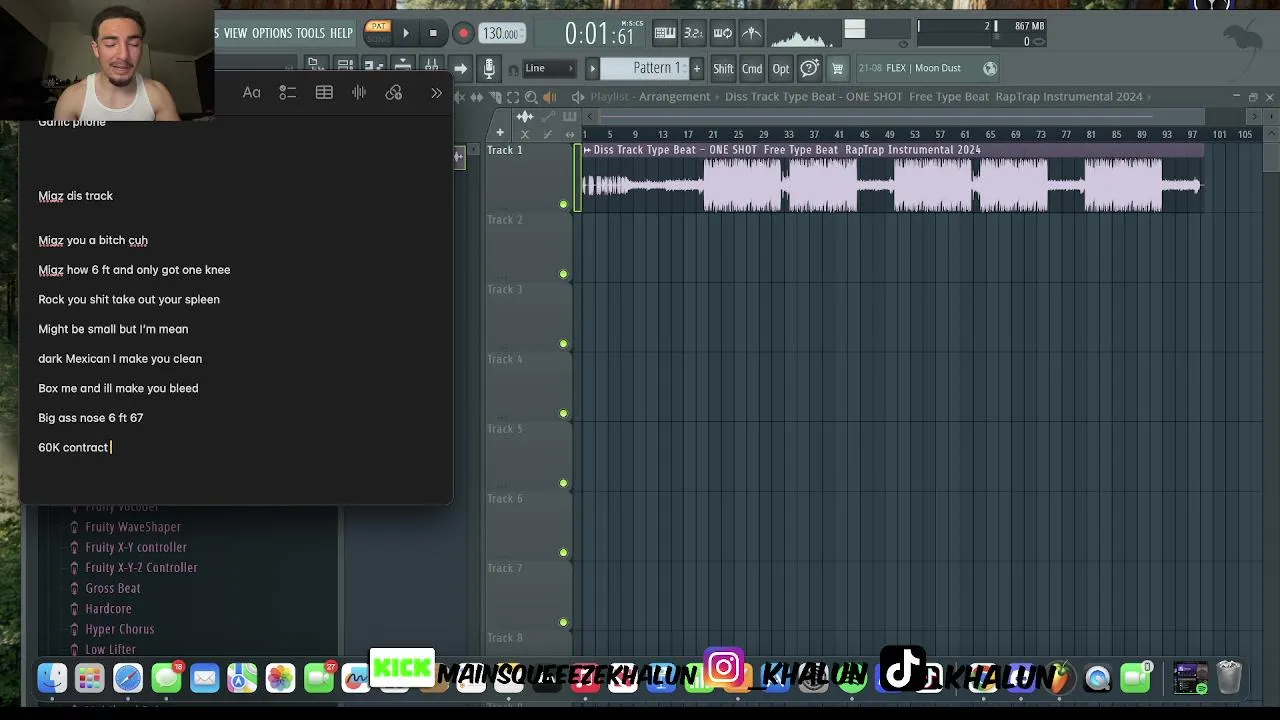Image resolution: width=1280 pixels, height=720 pixels.
Task: Toggle Track 4 mute green light
Action: (x=563, y=413)
